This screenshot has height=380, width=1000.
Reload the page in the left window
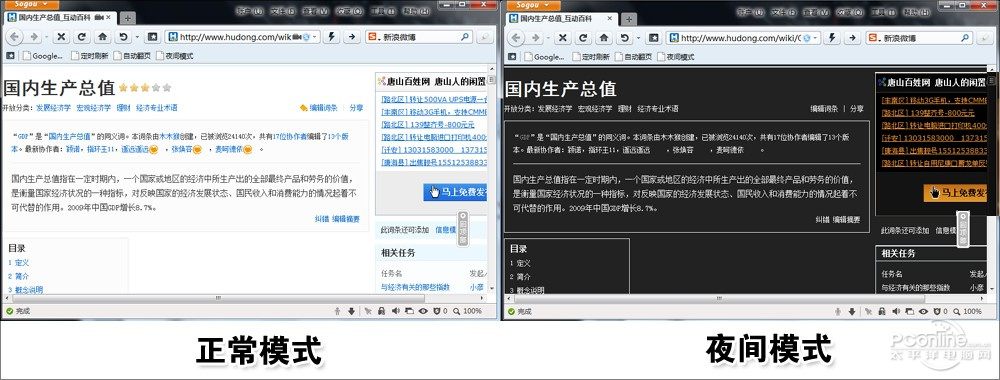click(82, 37)
